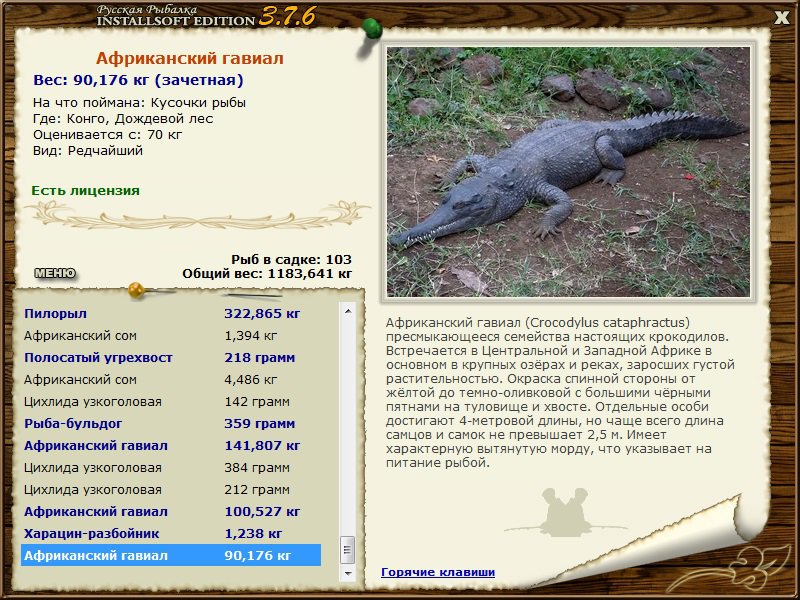Select the Харацин-разбойник 1,238 кг row
Screen dimensions: 800x600
click(x=171, y=533)
